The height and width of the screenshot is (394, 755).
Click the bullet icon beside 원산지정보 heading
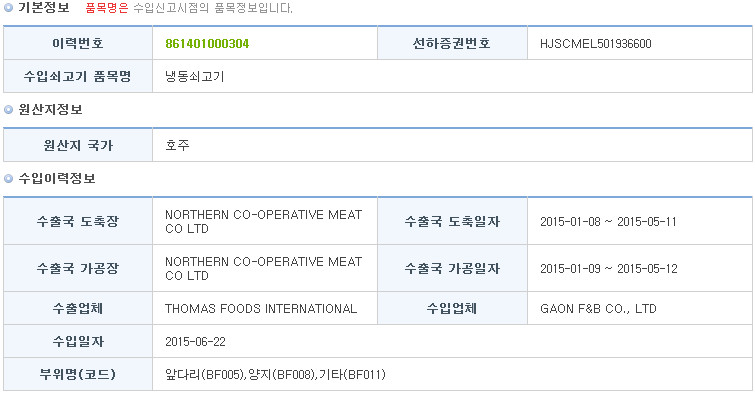point(8,110)
